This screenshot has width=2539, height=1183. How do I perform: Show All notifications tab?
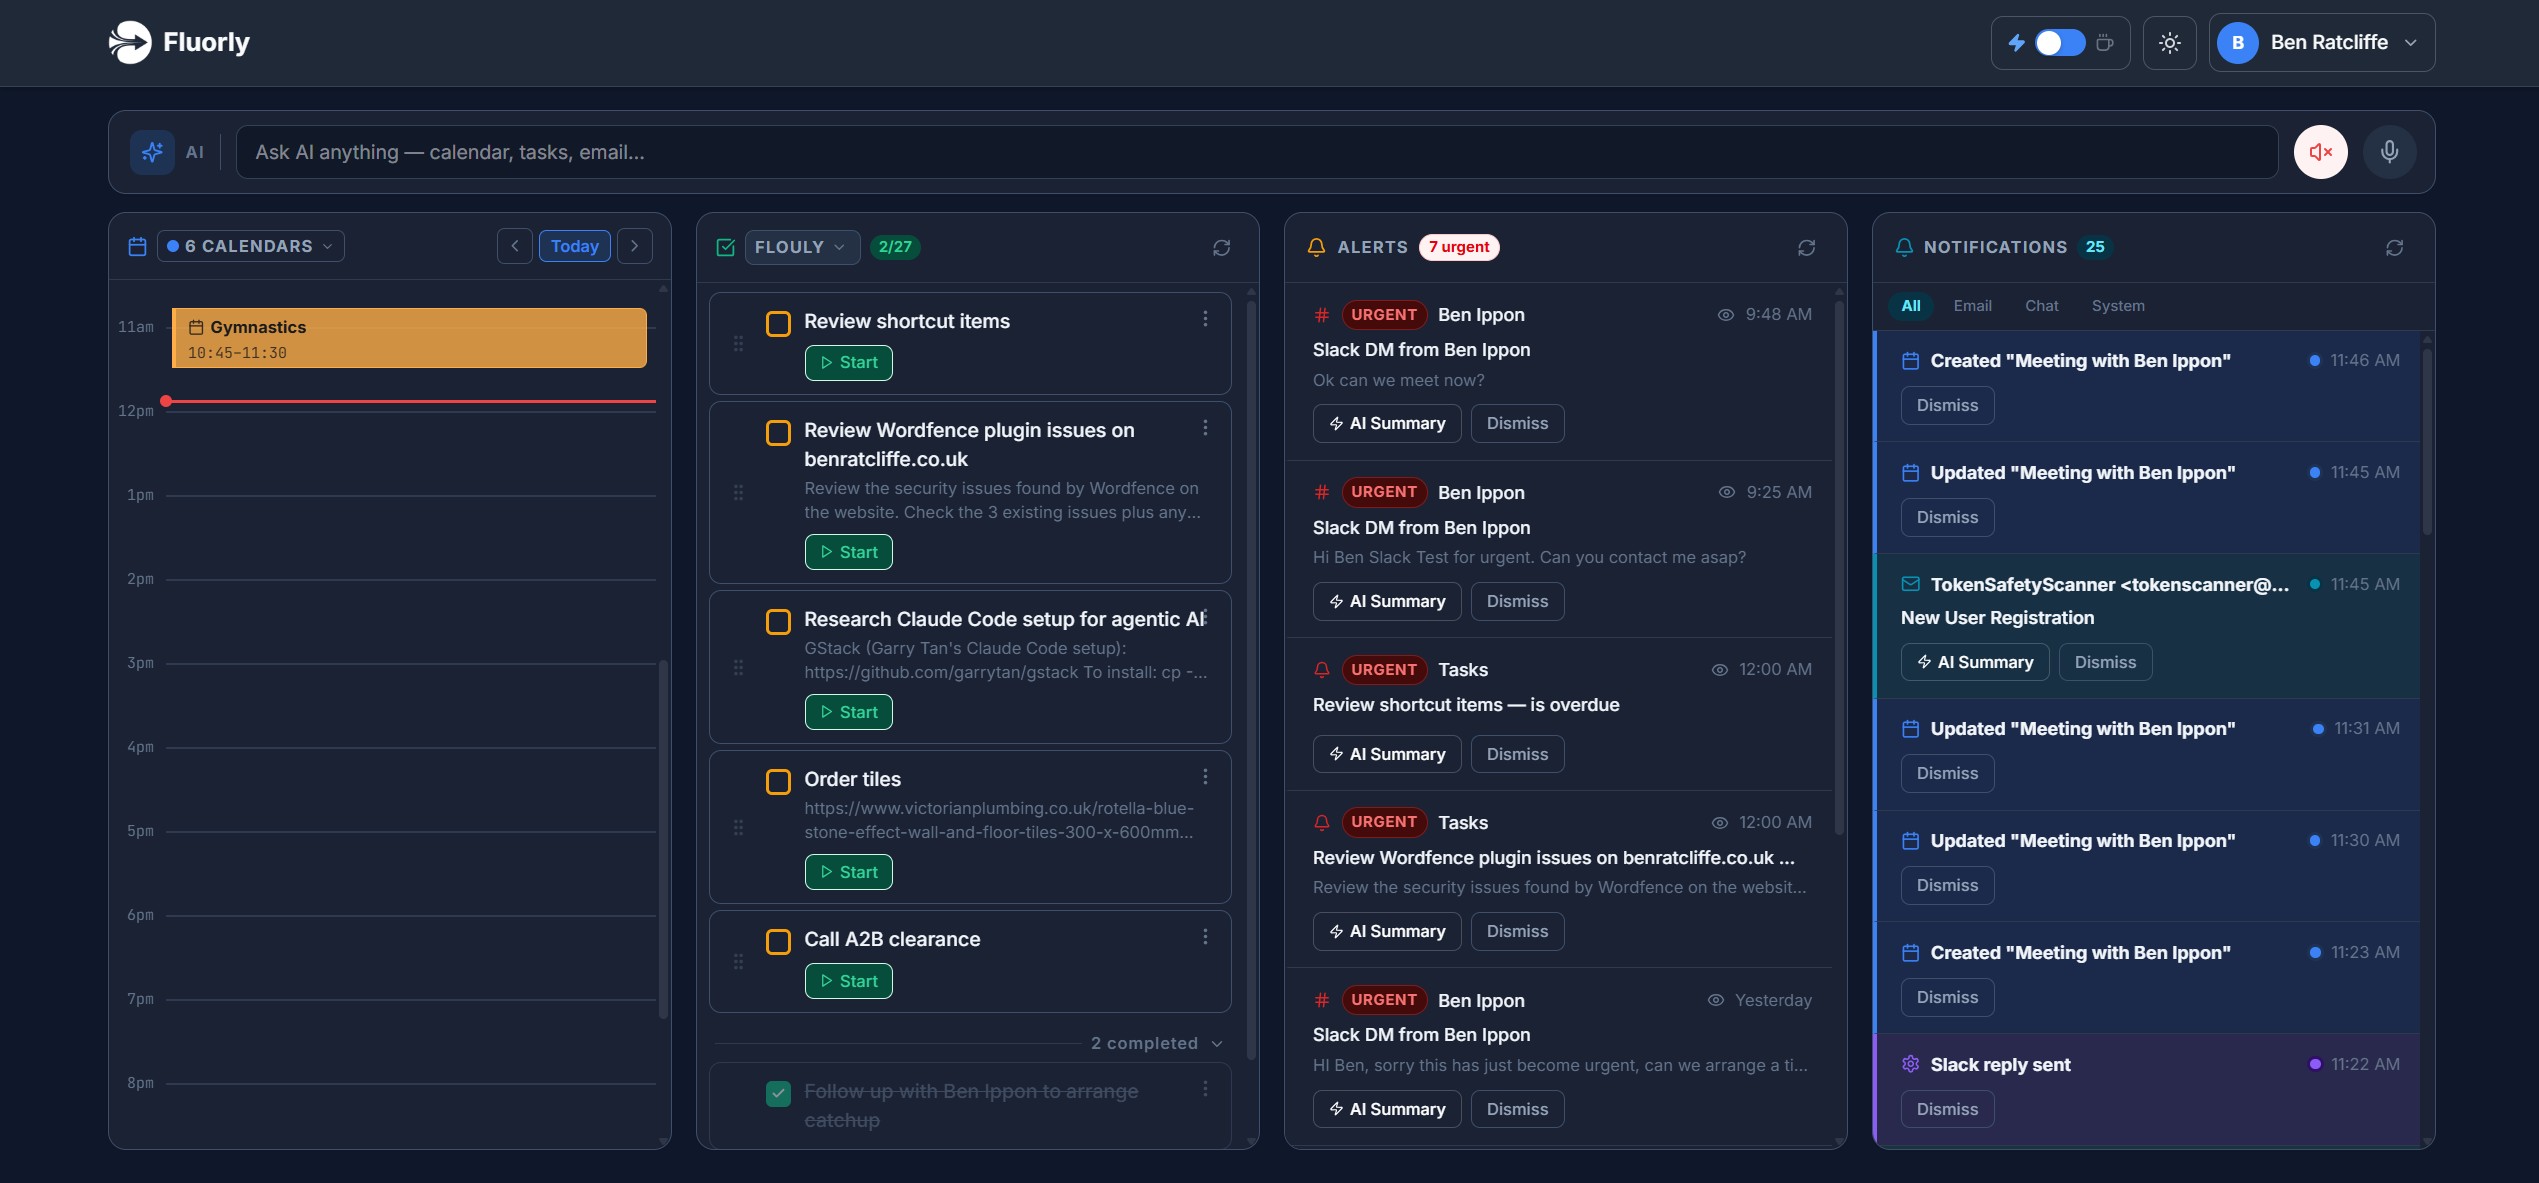click(1910, 306)
